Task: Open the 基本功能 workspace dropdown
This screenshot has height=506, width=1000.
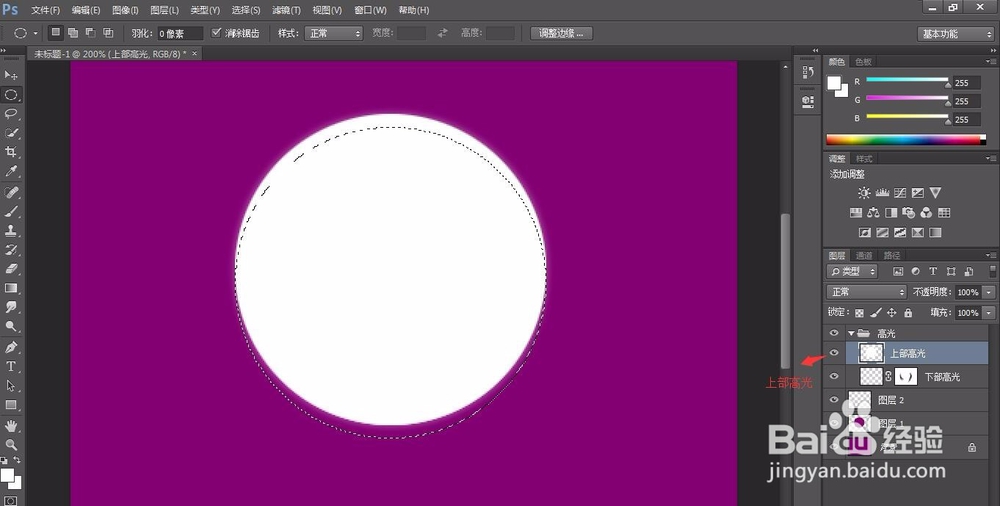Action: [955, 34]
